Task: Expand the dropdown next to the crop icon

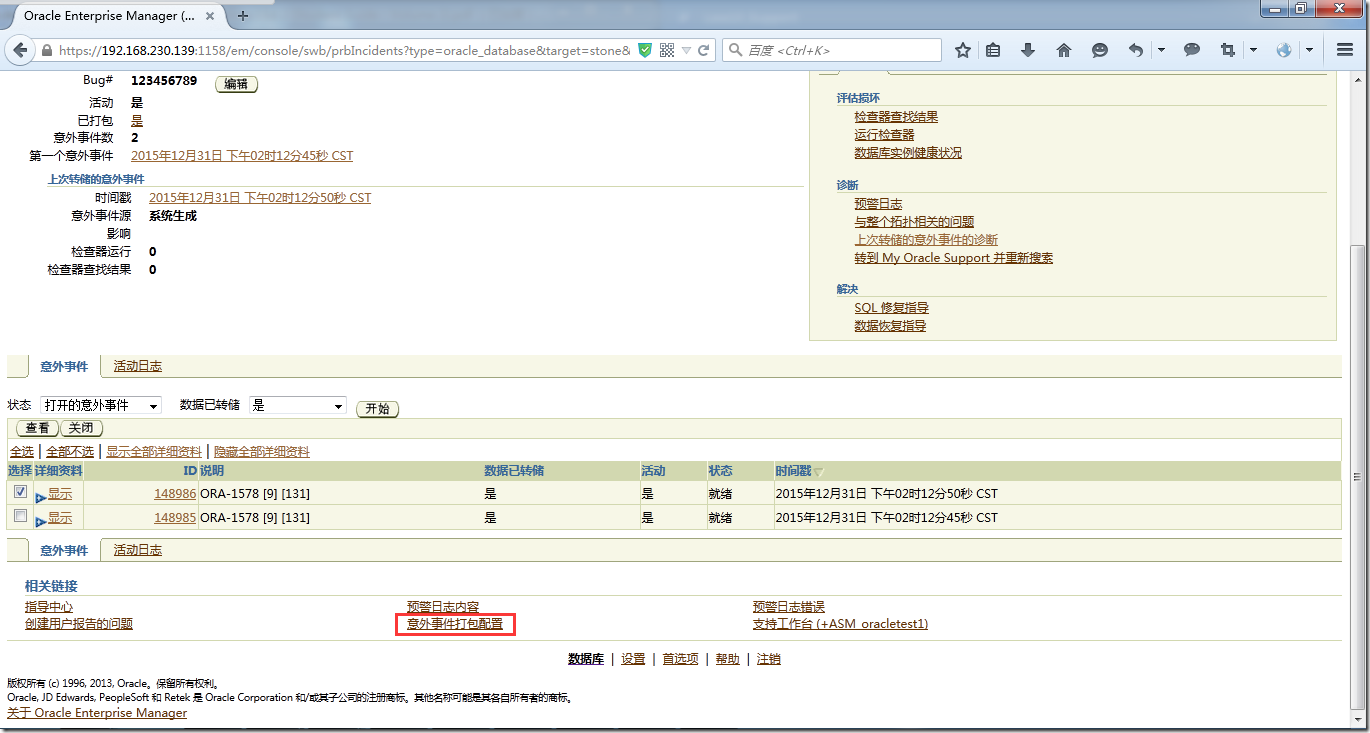Action: click(1253, 50)
